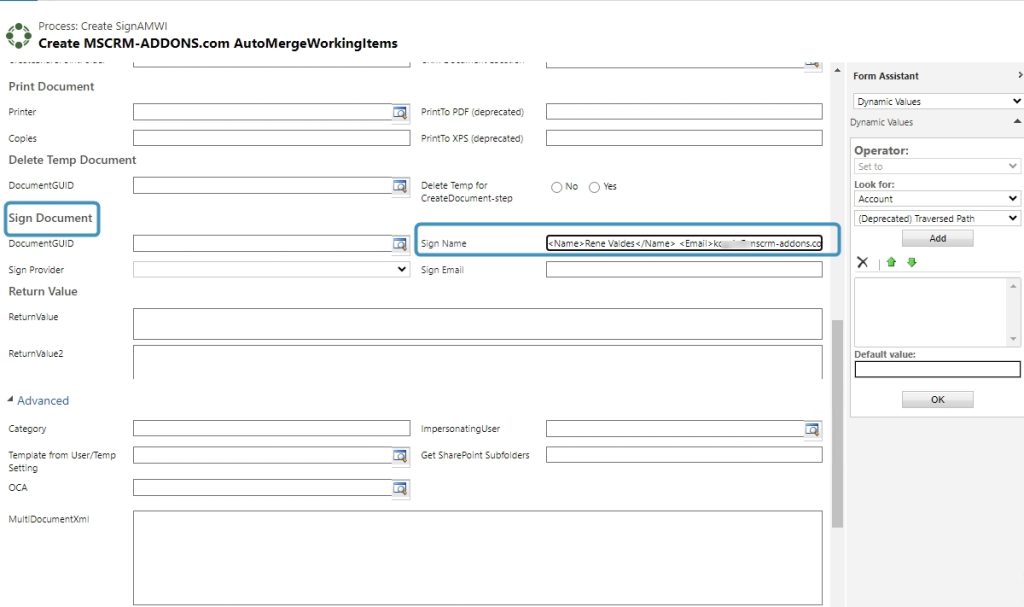Viewport: 1024px width, 607px height.
Task: Collapse the Dynamic Values panel
Action: pos(1017,122)
